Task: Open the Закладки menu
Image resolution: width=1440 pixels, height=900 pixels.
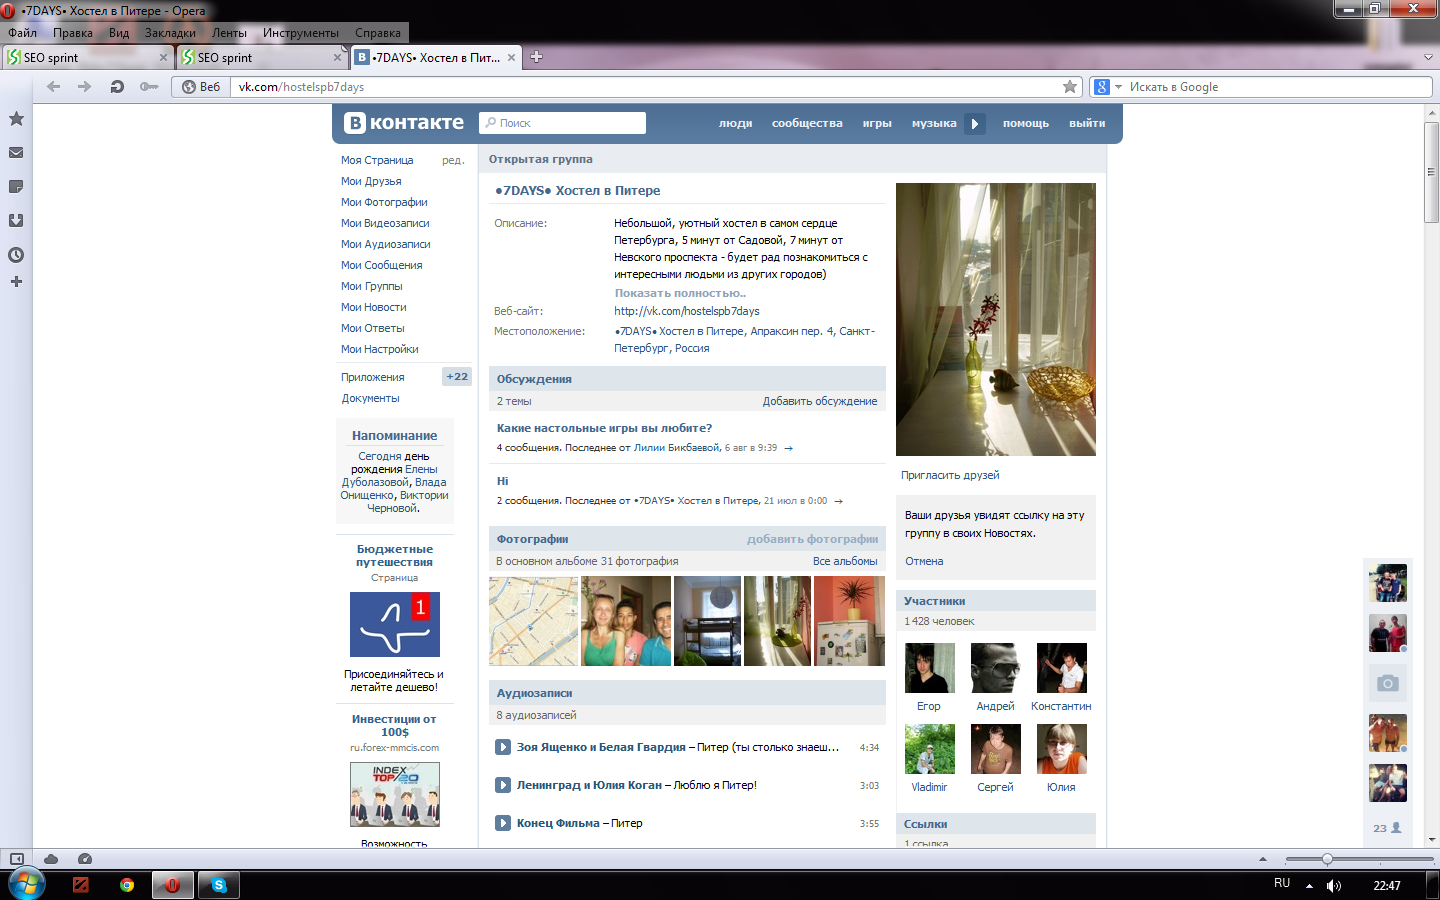Action: tap(170, 33)
